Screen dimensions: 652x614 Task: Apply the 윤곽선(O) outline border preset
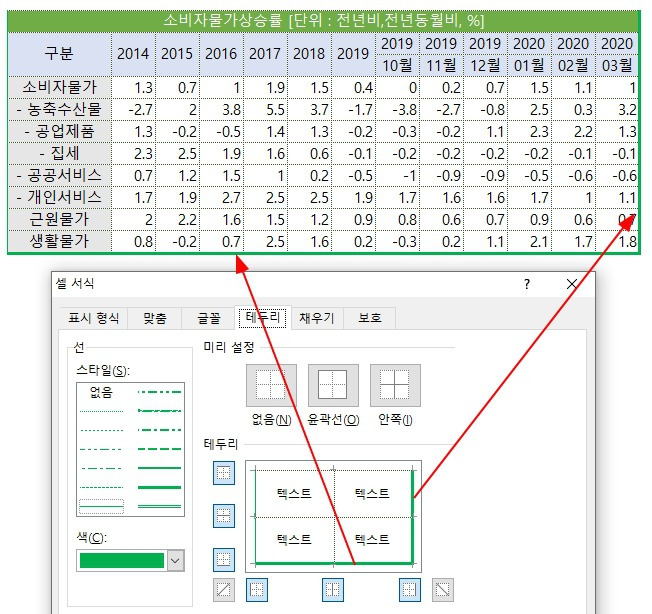(333, 385)
